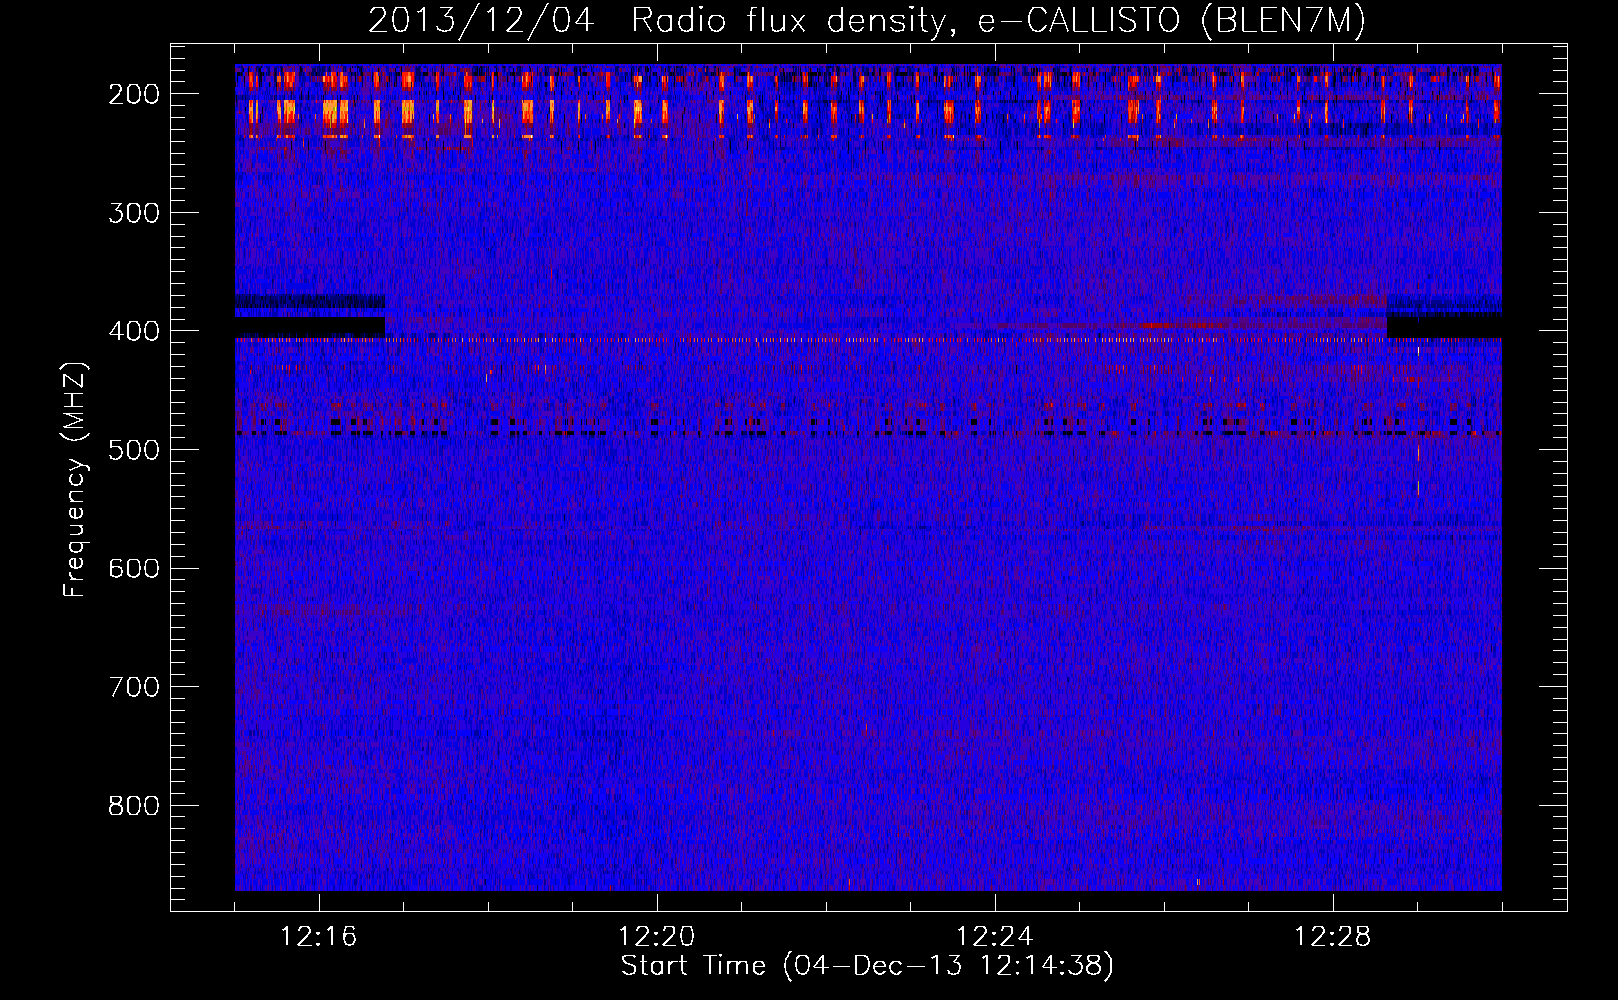Click the plot title 'Radio flux density, e-CALLISTO (BLEN7M)'
The width and height of the screenshot is (1618, 1000).
point(998,20)
